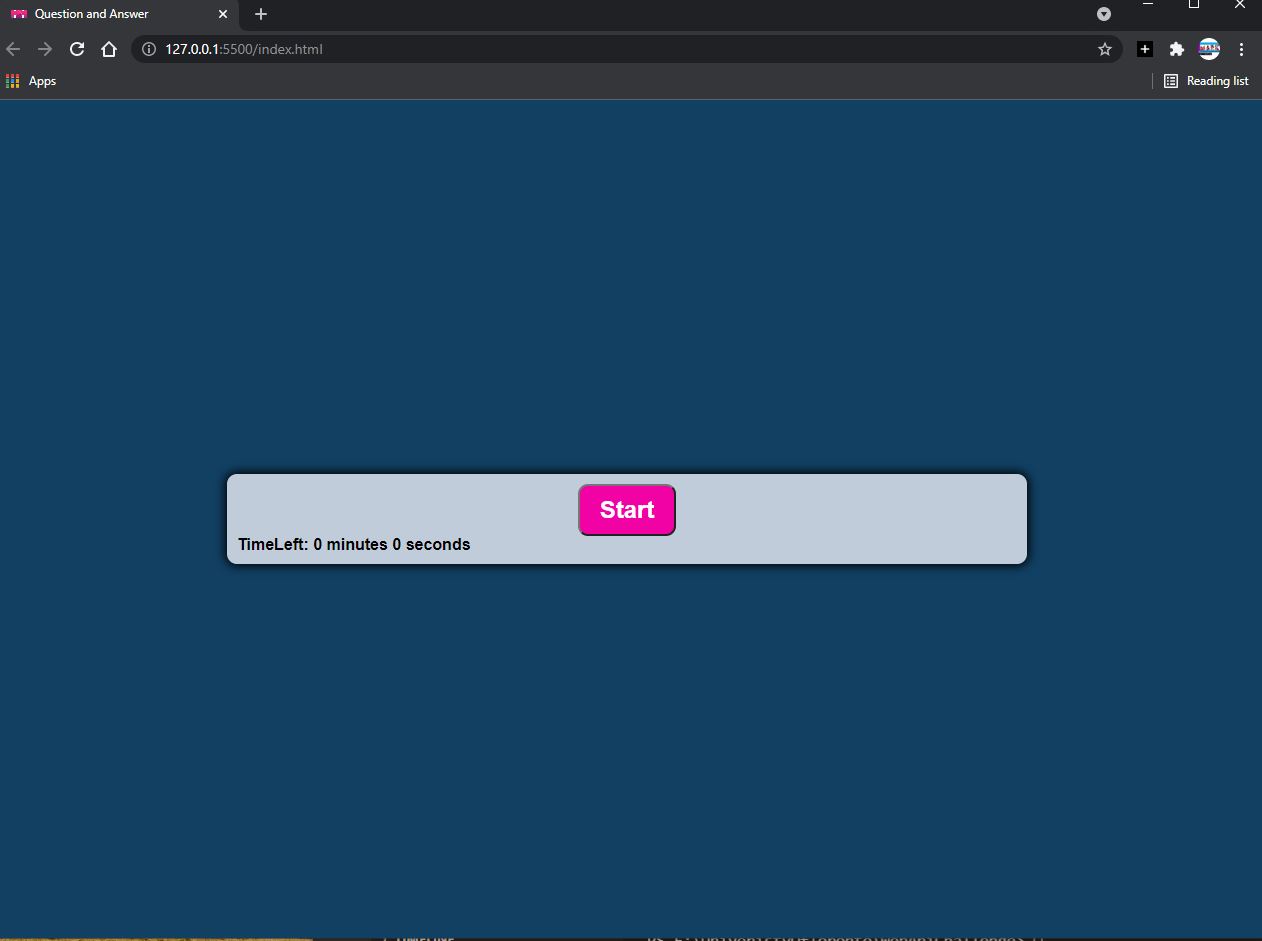Click the Reading list text label
The width and height of the screenshot is (1262, 941).
(1216, 81)
